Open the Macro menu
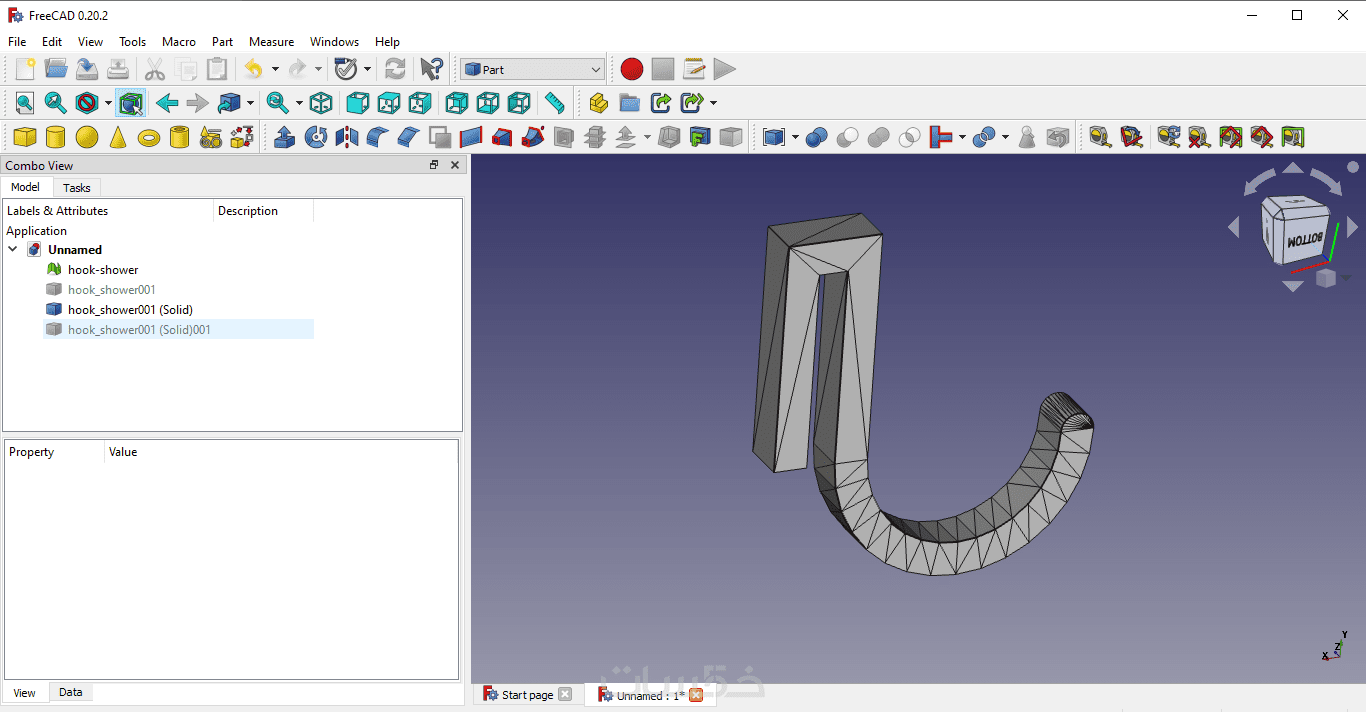This screenshot has height=712, width=1366. (179, 42)
